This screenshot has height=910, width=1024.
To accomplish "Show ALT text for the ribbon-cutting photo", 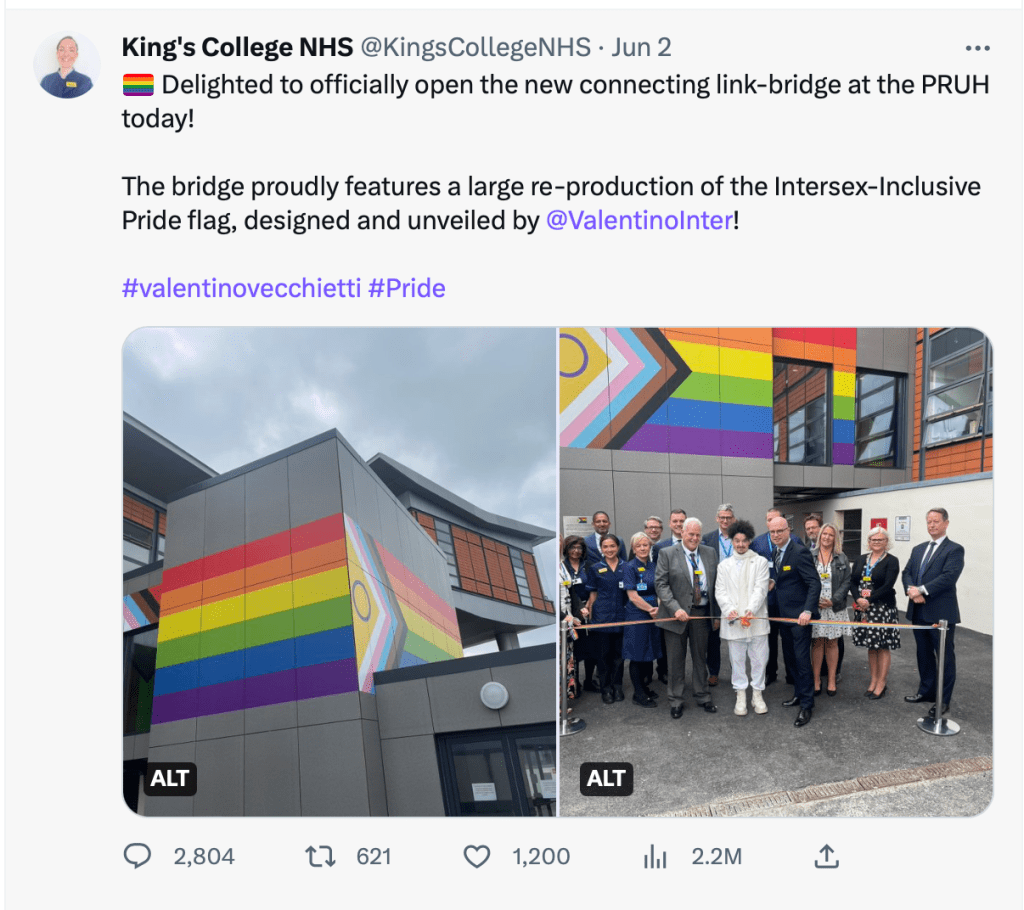I will click(606, 779).
